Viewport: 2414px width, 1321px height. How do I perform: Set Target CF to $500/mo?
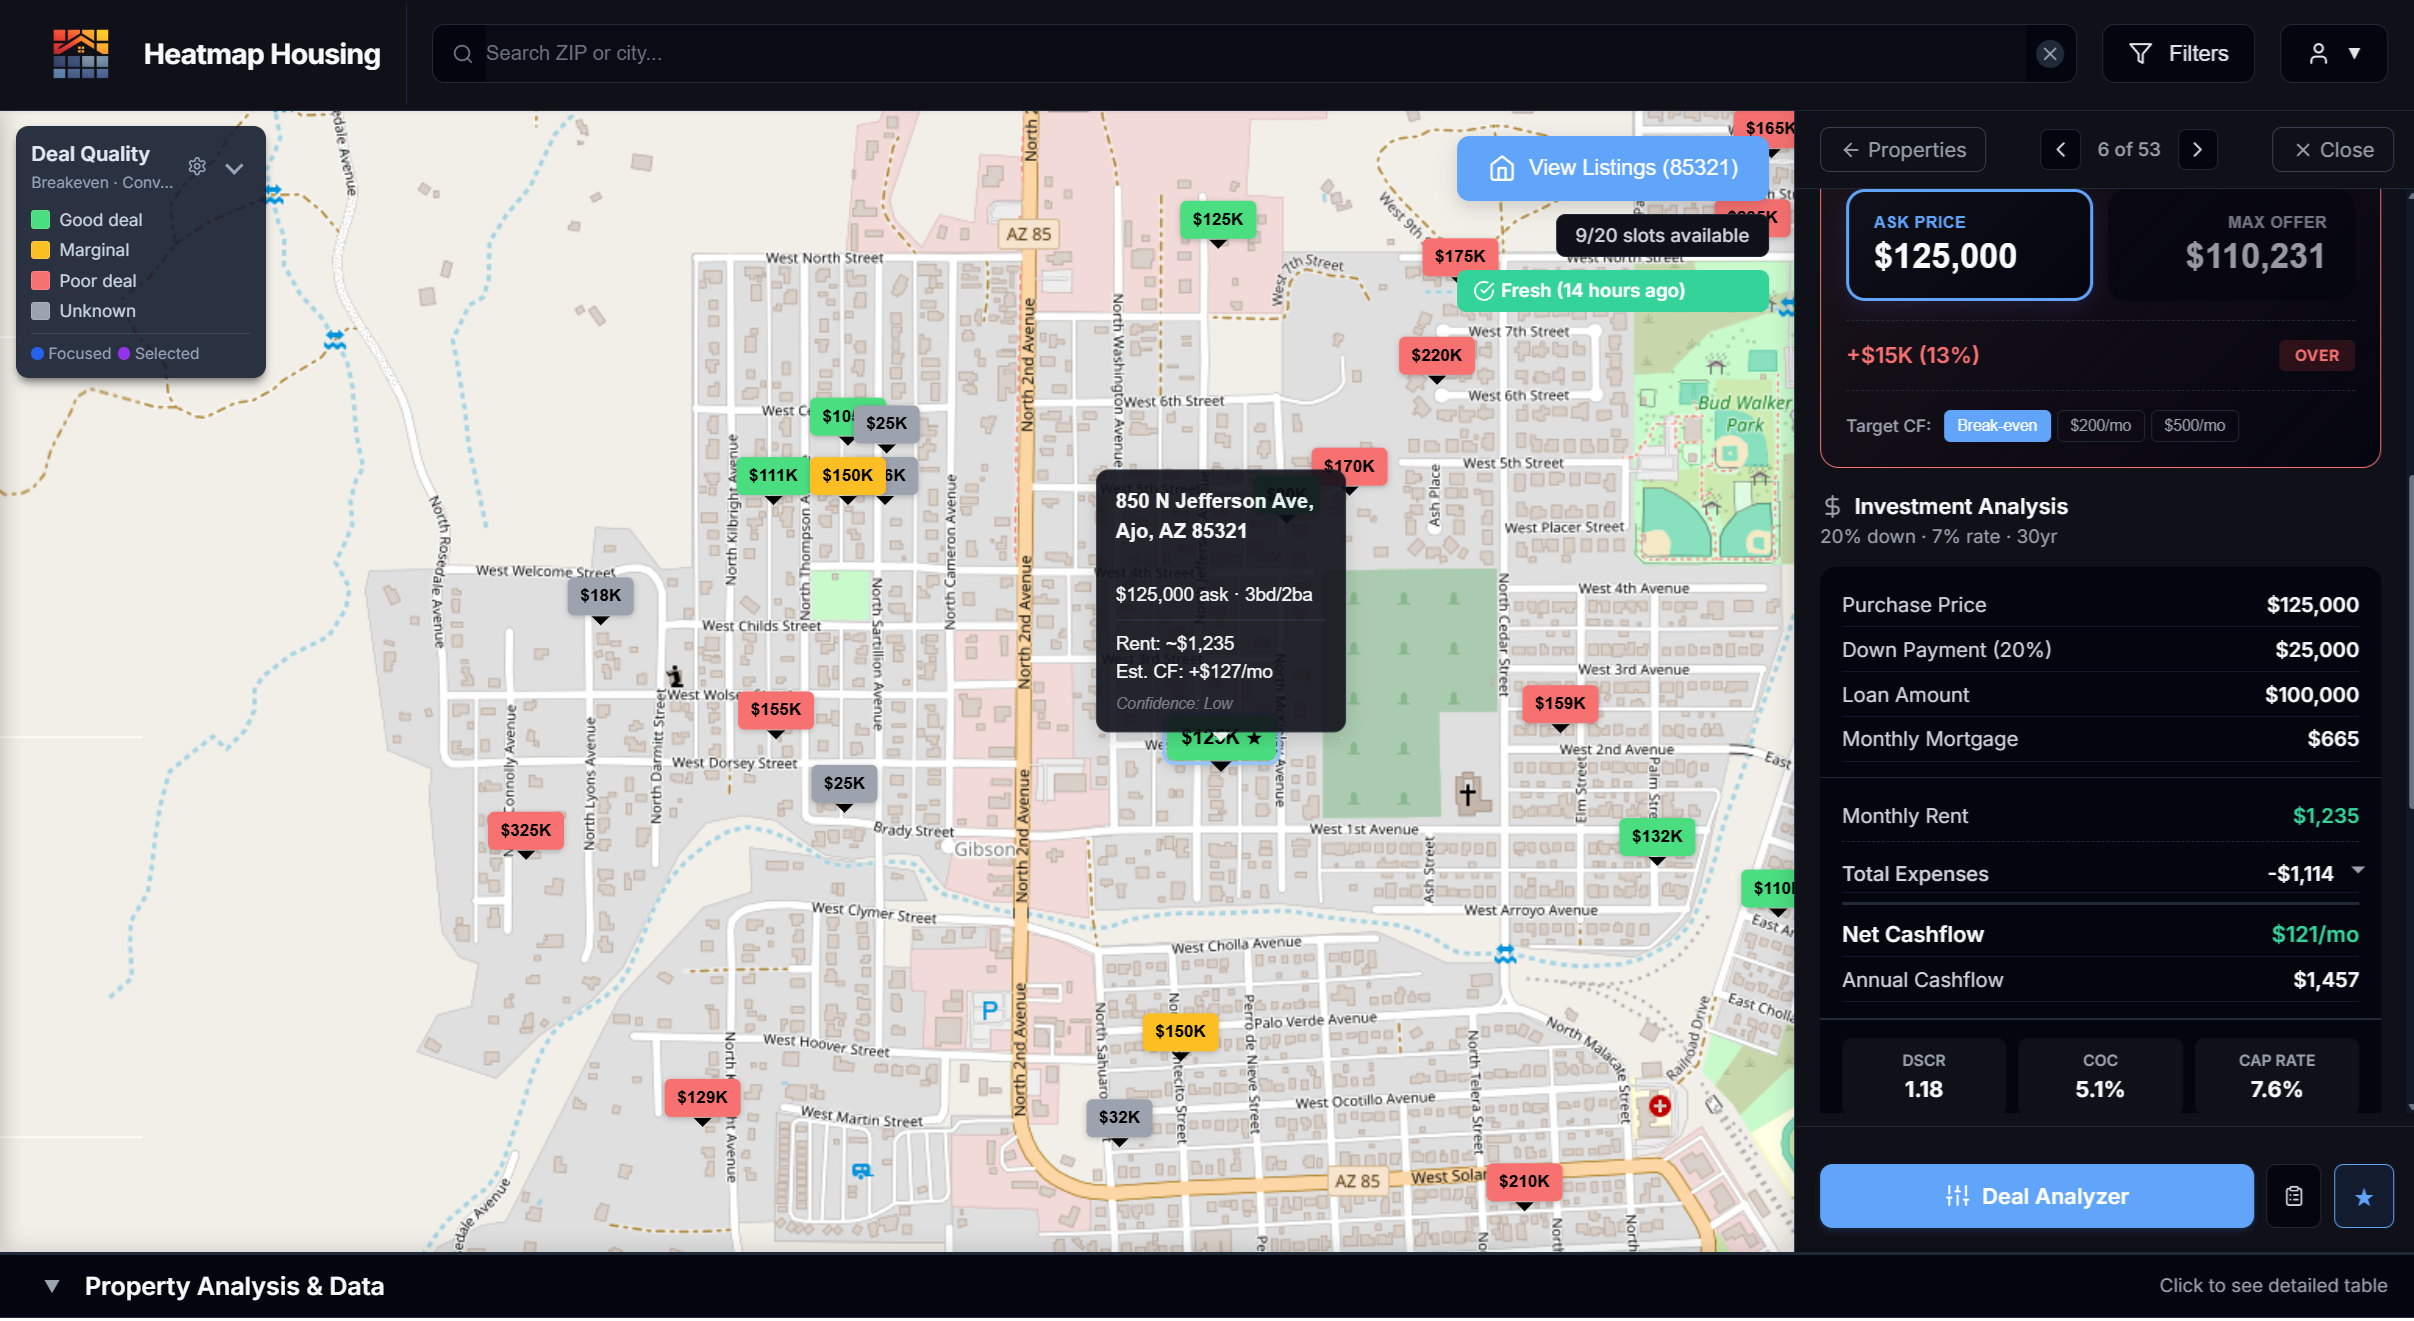click(x=2195, y=425)
